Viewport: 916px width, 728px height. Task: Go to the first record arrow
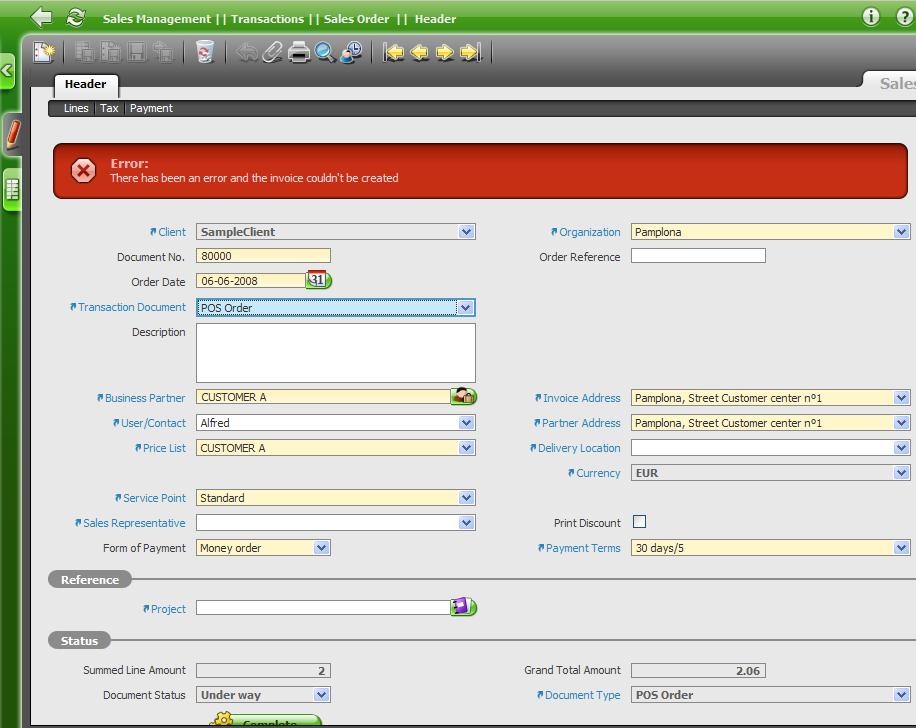tap(394, 52)
